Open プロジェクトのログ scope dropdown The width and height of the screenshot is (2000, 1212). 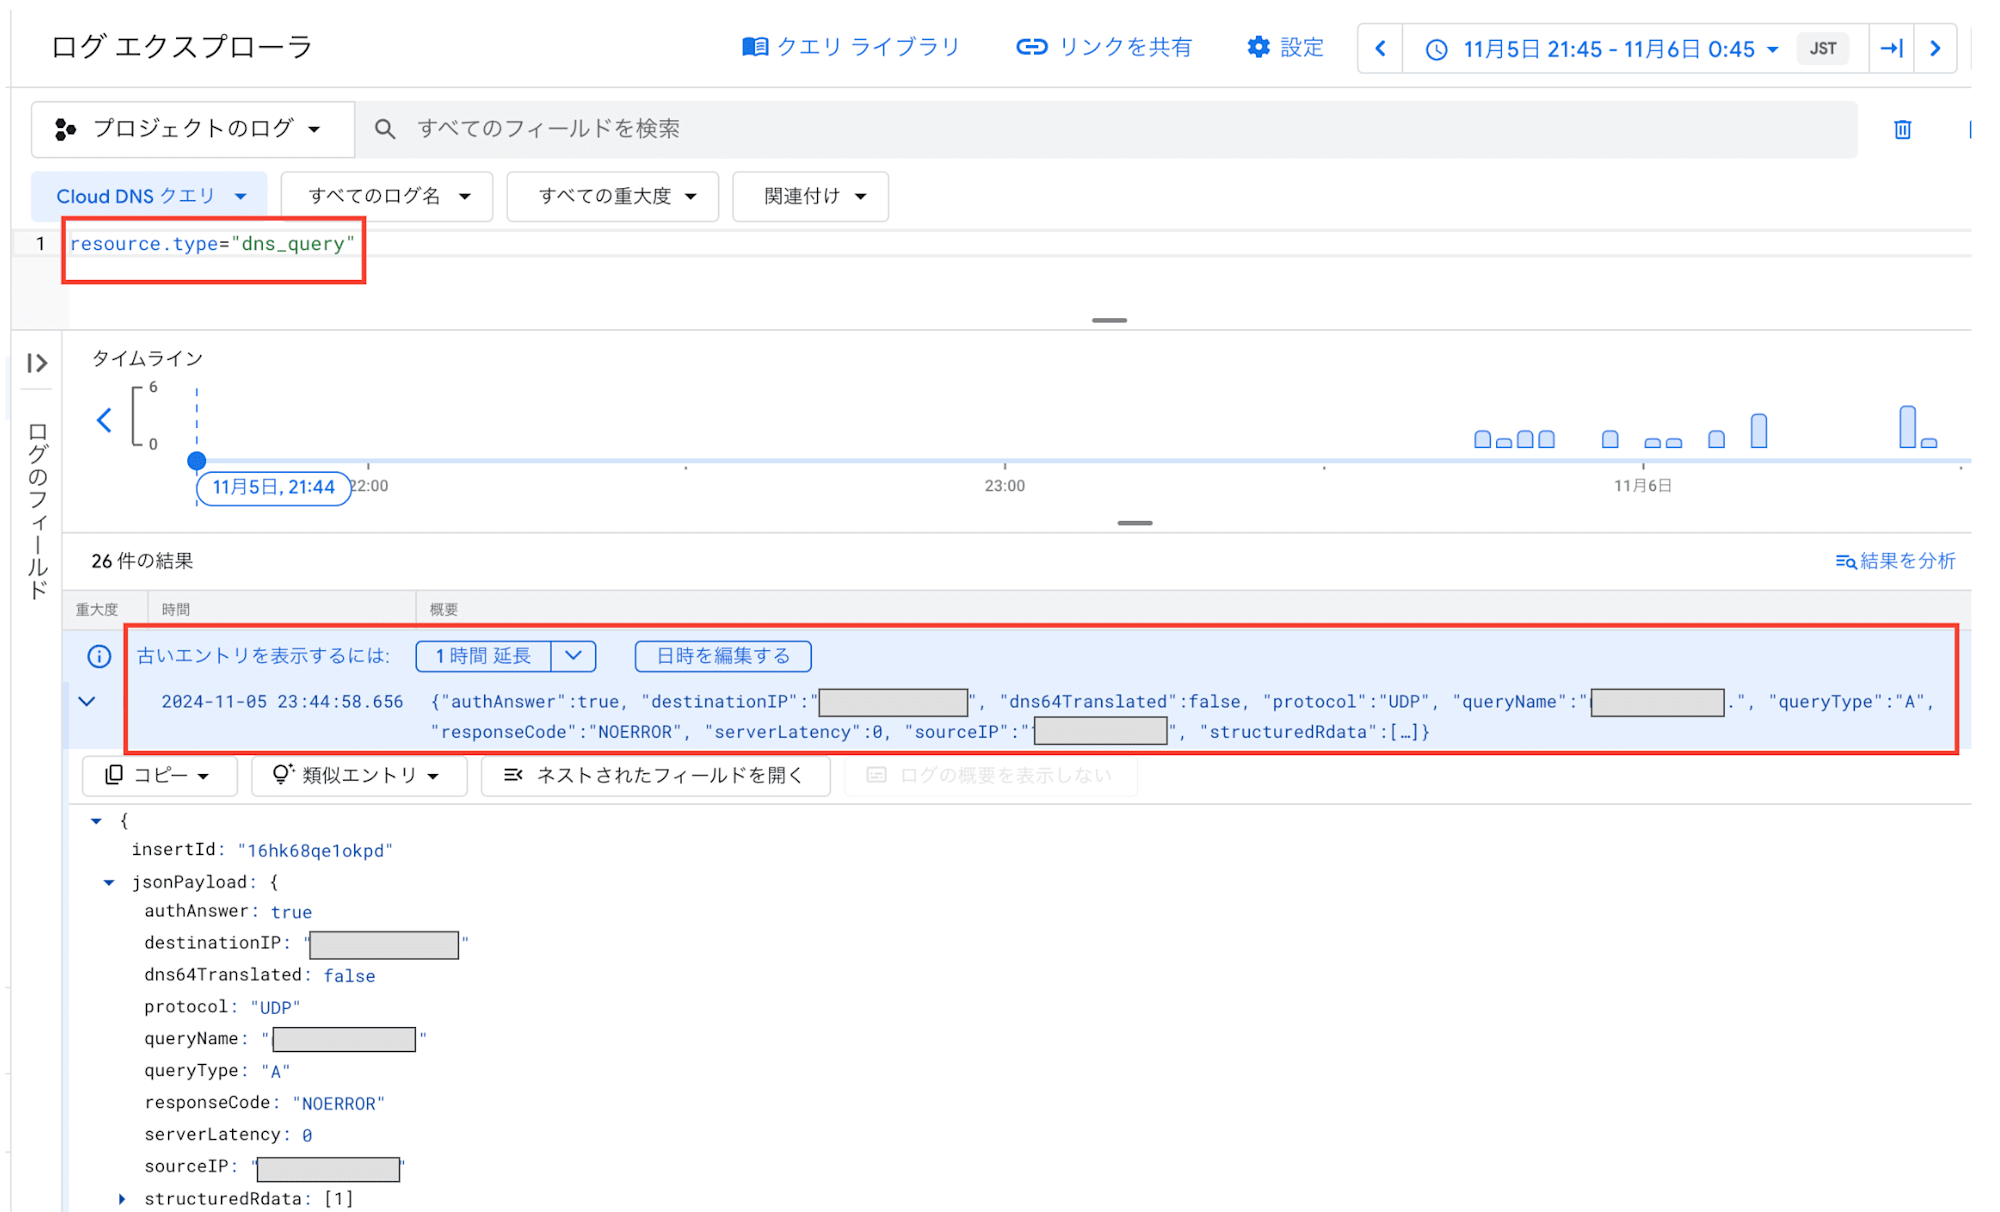coord(192,129)
